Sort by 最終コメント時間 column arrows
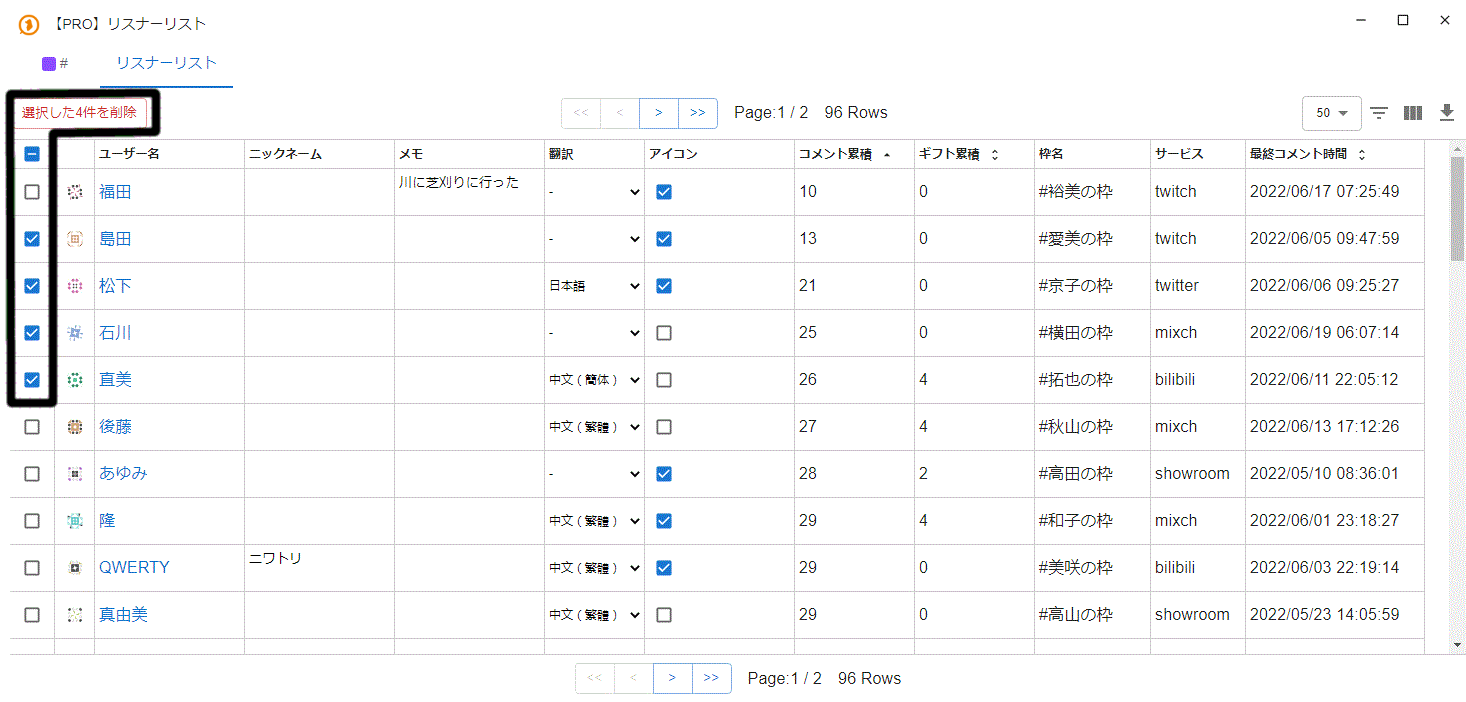This screenshot has height=702, width=1466. (x=1362, y=155)
